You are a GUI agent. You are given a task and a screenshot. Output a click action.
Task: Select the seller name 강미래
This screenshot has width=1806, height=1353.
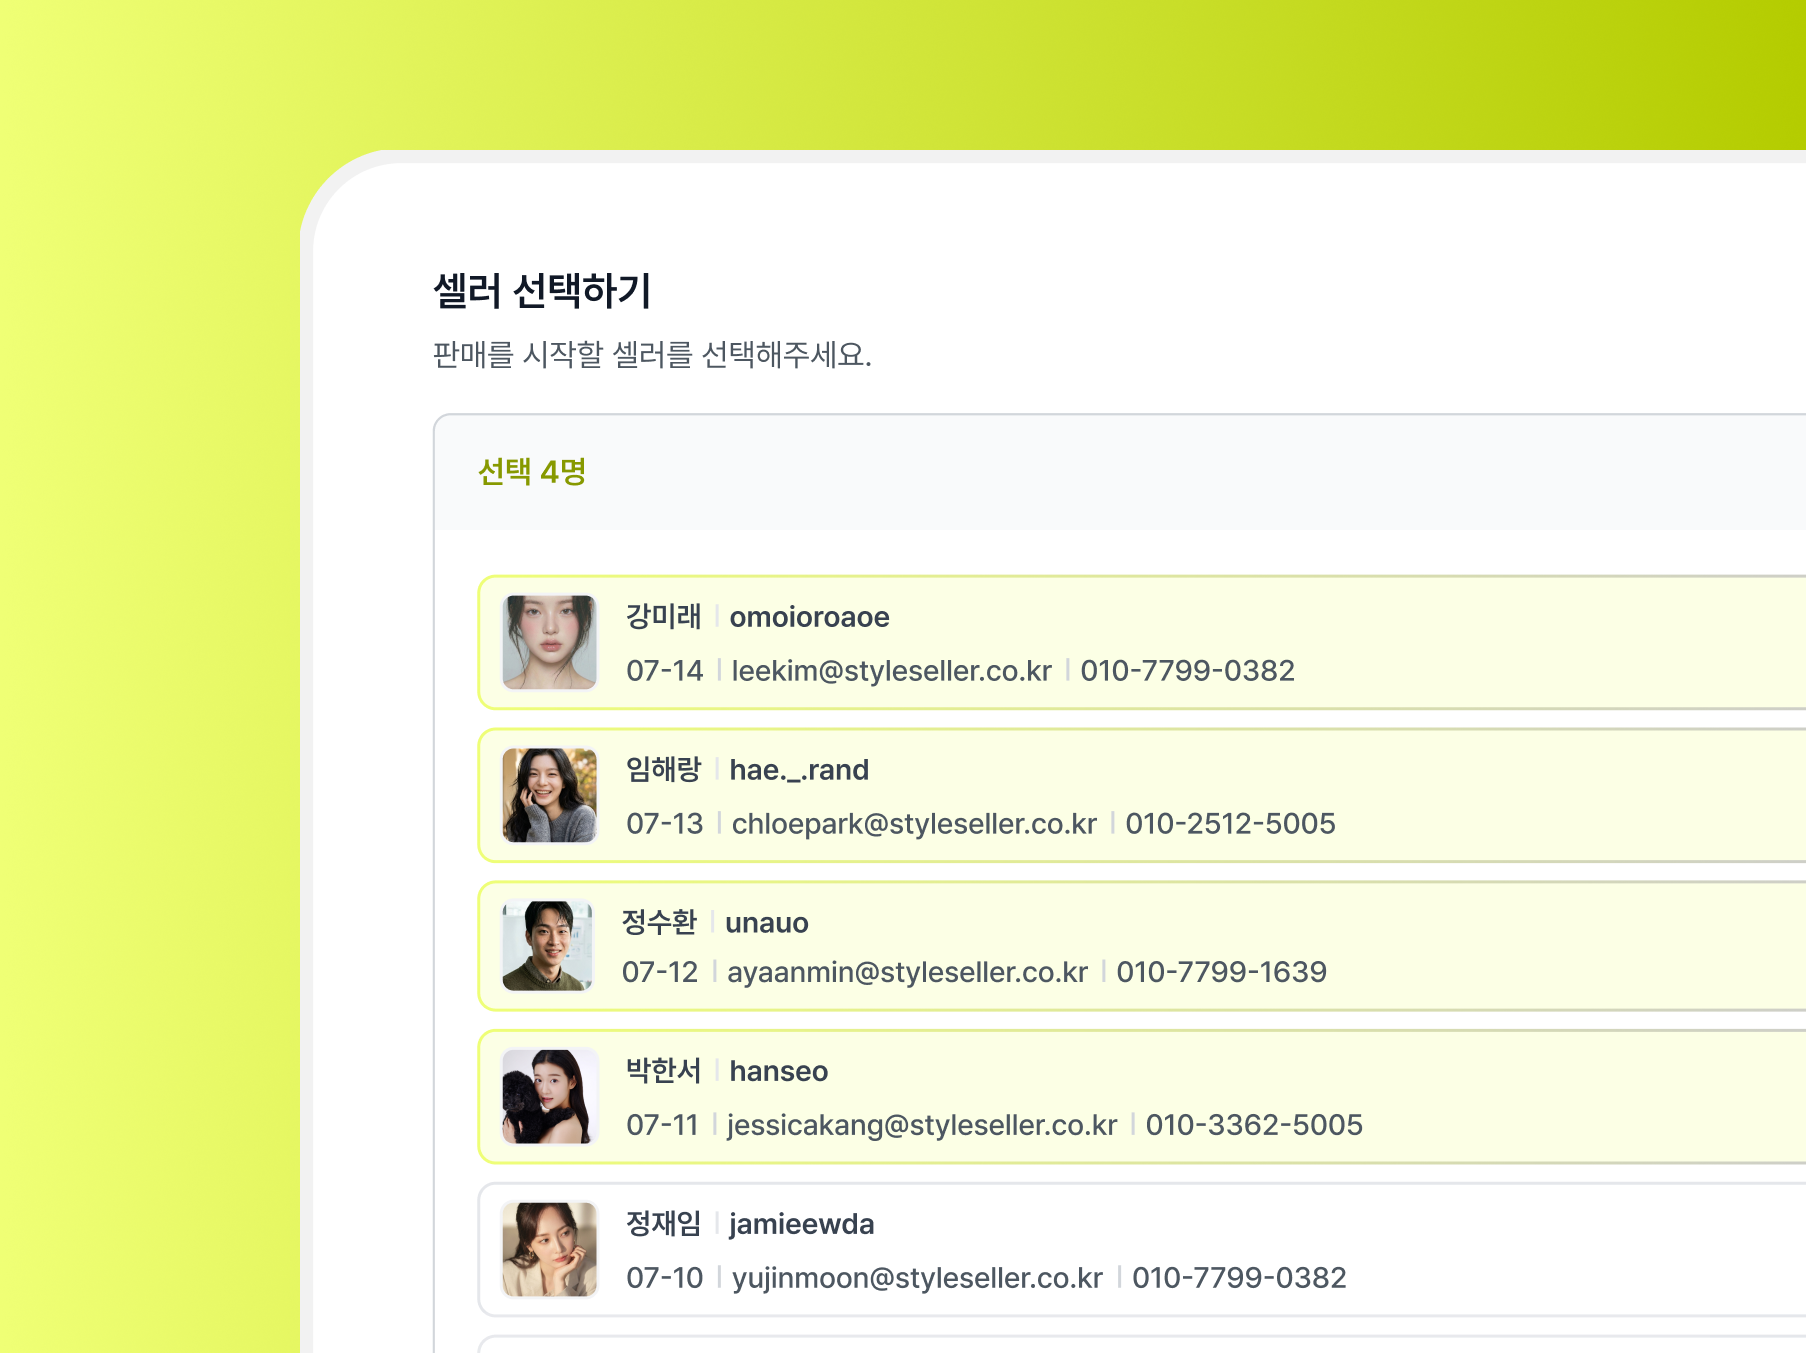[x=663, y=616]
